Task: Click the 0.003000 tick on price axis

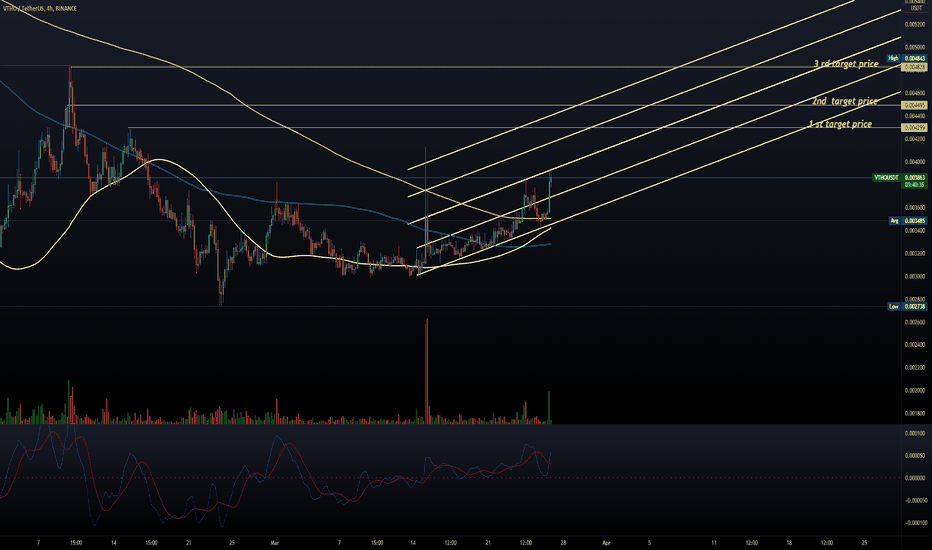Action: tap(915, 276)
